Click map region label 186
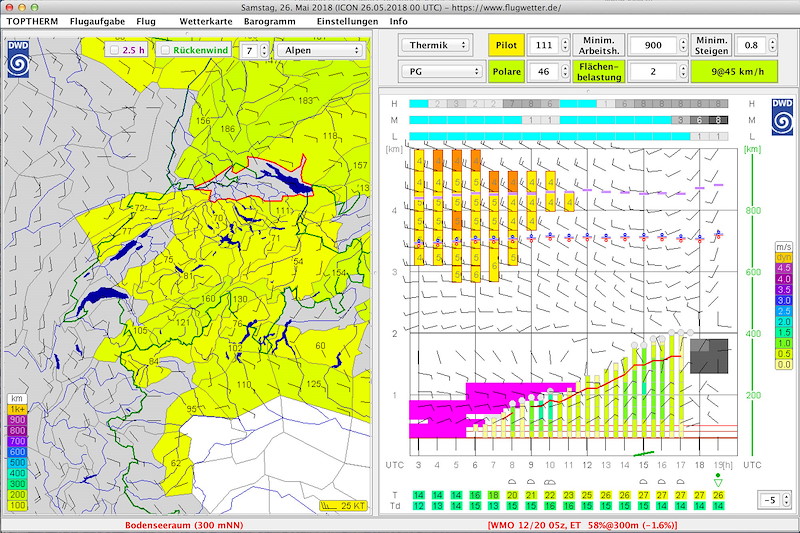This screenshot has height=533, width=800. (x=228, y=129)
